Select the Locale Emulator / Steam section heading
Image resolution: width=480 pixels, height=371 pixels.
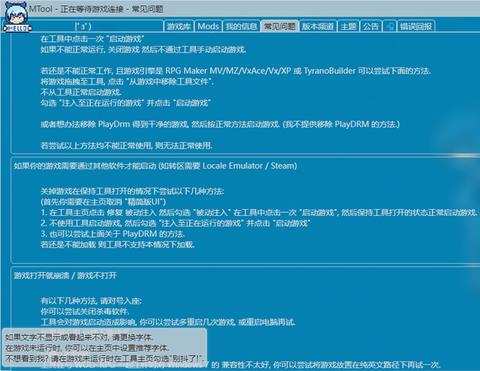pyautogui.click(x=155, y=166)
